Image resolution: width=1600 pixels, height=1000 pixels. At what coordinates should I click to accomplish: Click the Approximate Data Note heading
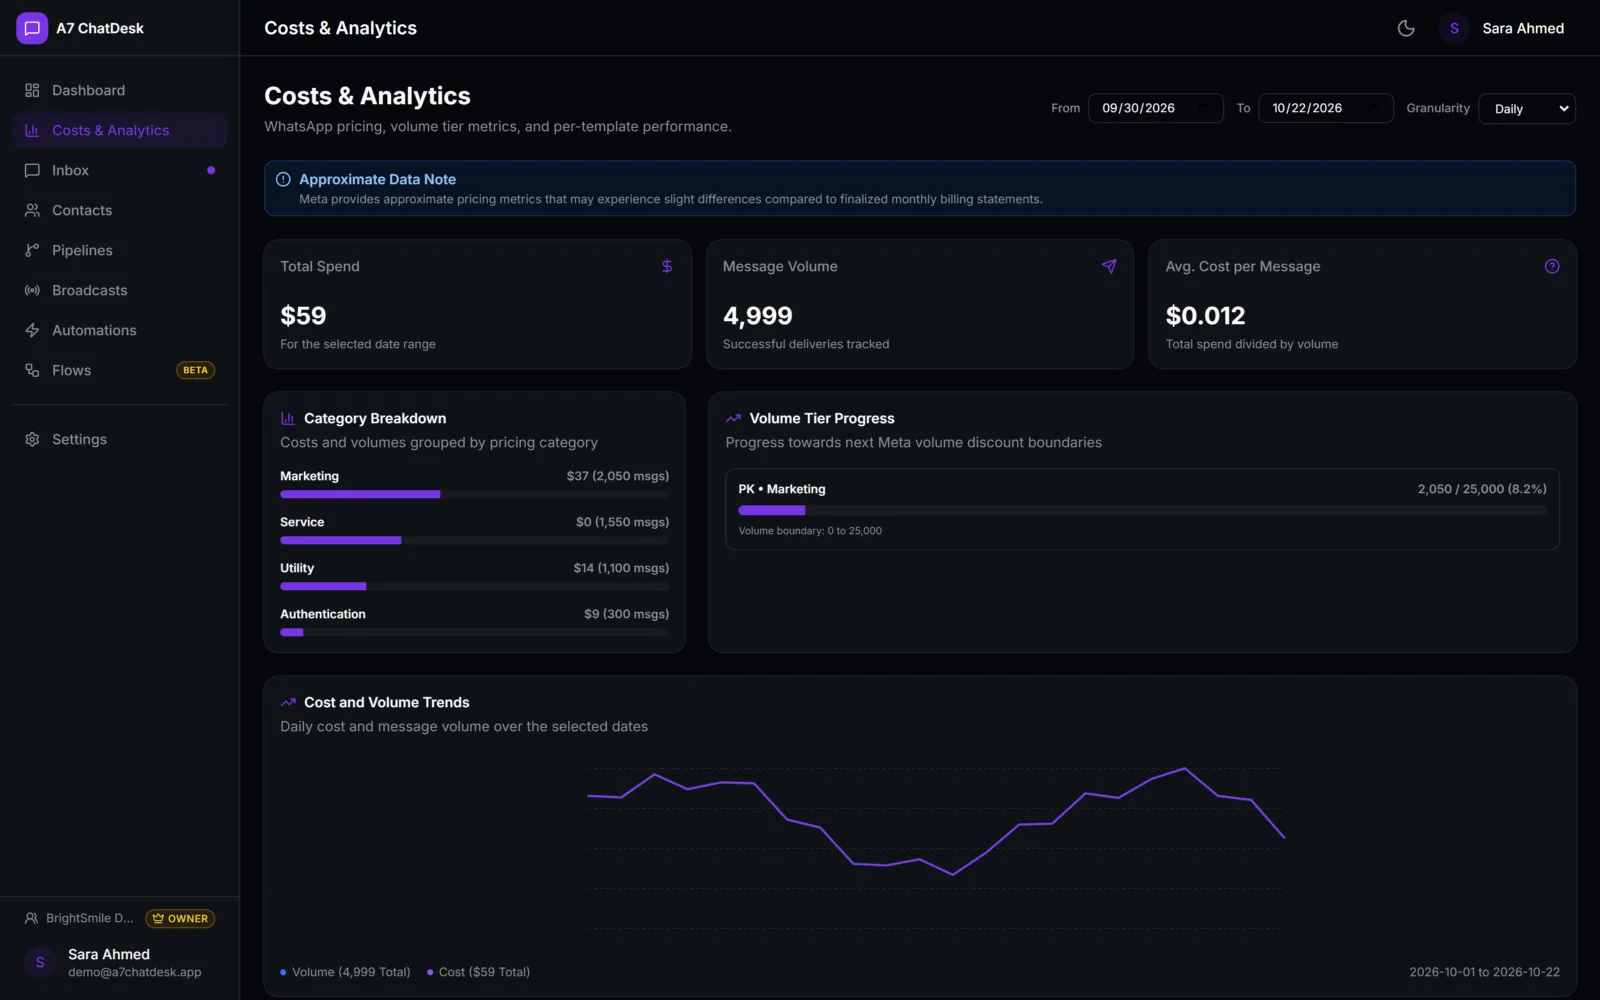click(x=377, y=179)
